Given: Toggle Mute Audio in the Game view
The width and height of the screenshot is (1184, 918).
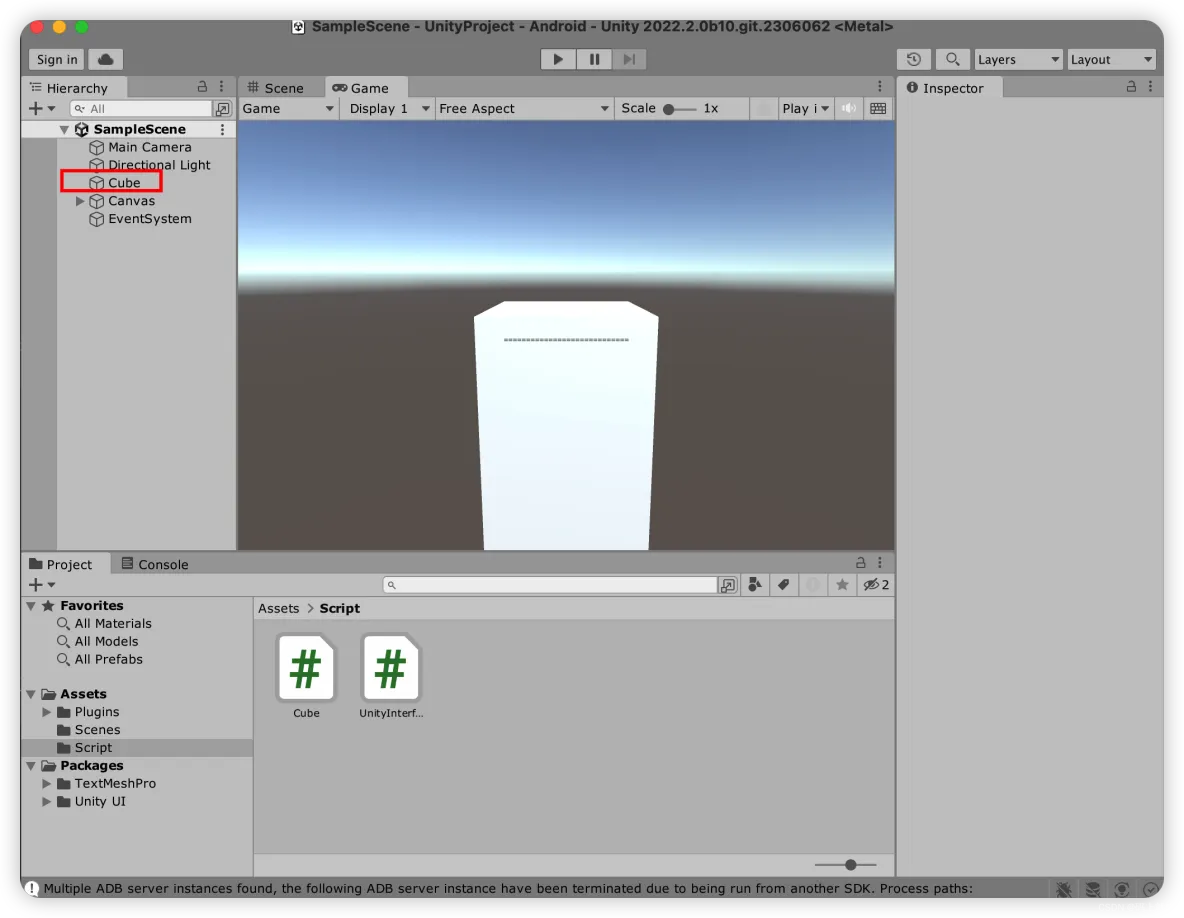Looking at the screenshot, I should 849,108.
